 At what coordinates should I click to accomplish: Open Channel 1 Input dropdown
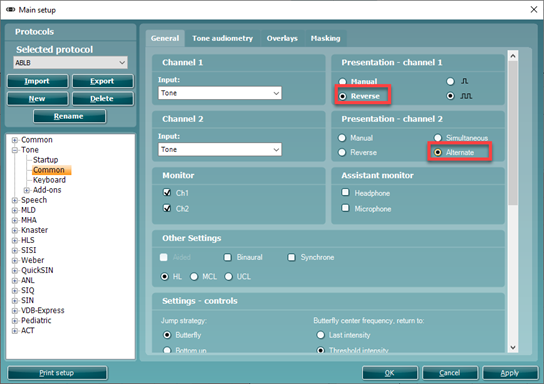pyautogui.click(x=220, y=93)
